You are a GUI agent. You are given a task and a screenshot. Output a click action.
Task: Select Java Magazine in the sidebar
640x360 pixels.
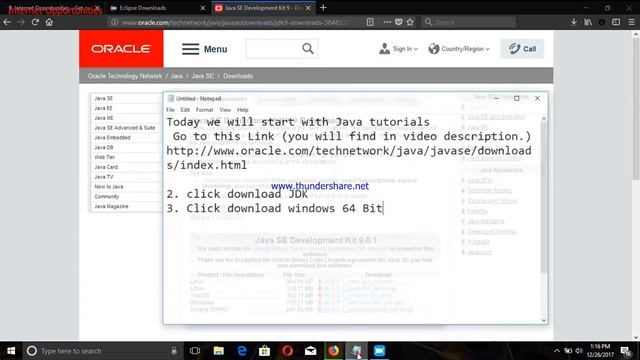[x=111, y=206]
